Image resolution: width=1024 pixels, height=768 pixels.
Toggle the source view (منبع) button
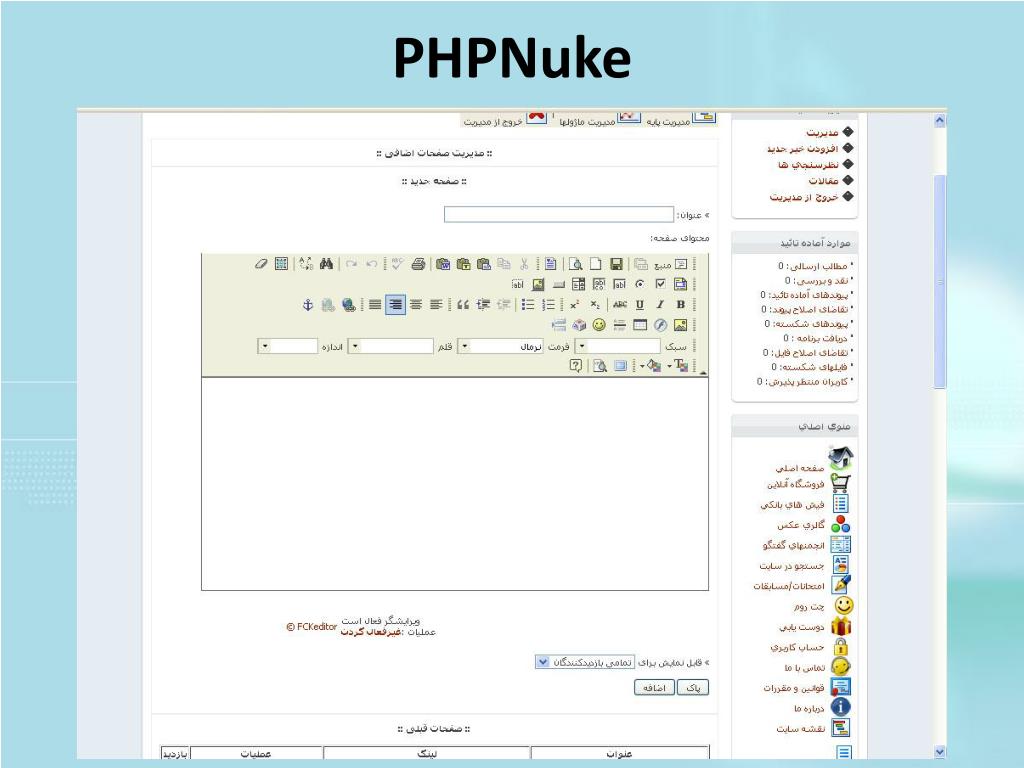point(671,264)
